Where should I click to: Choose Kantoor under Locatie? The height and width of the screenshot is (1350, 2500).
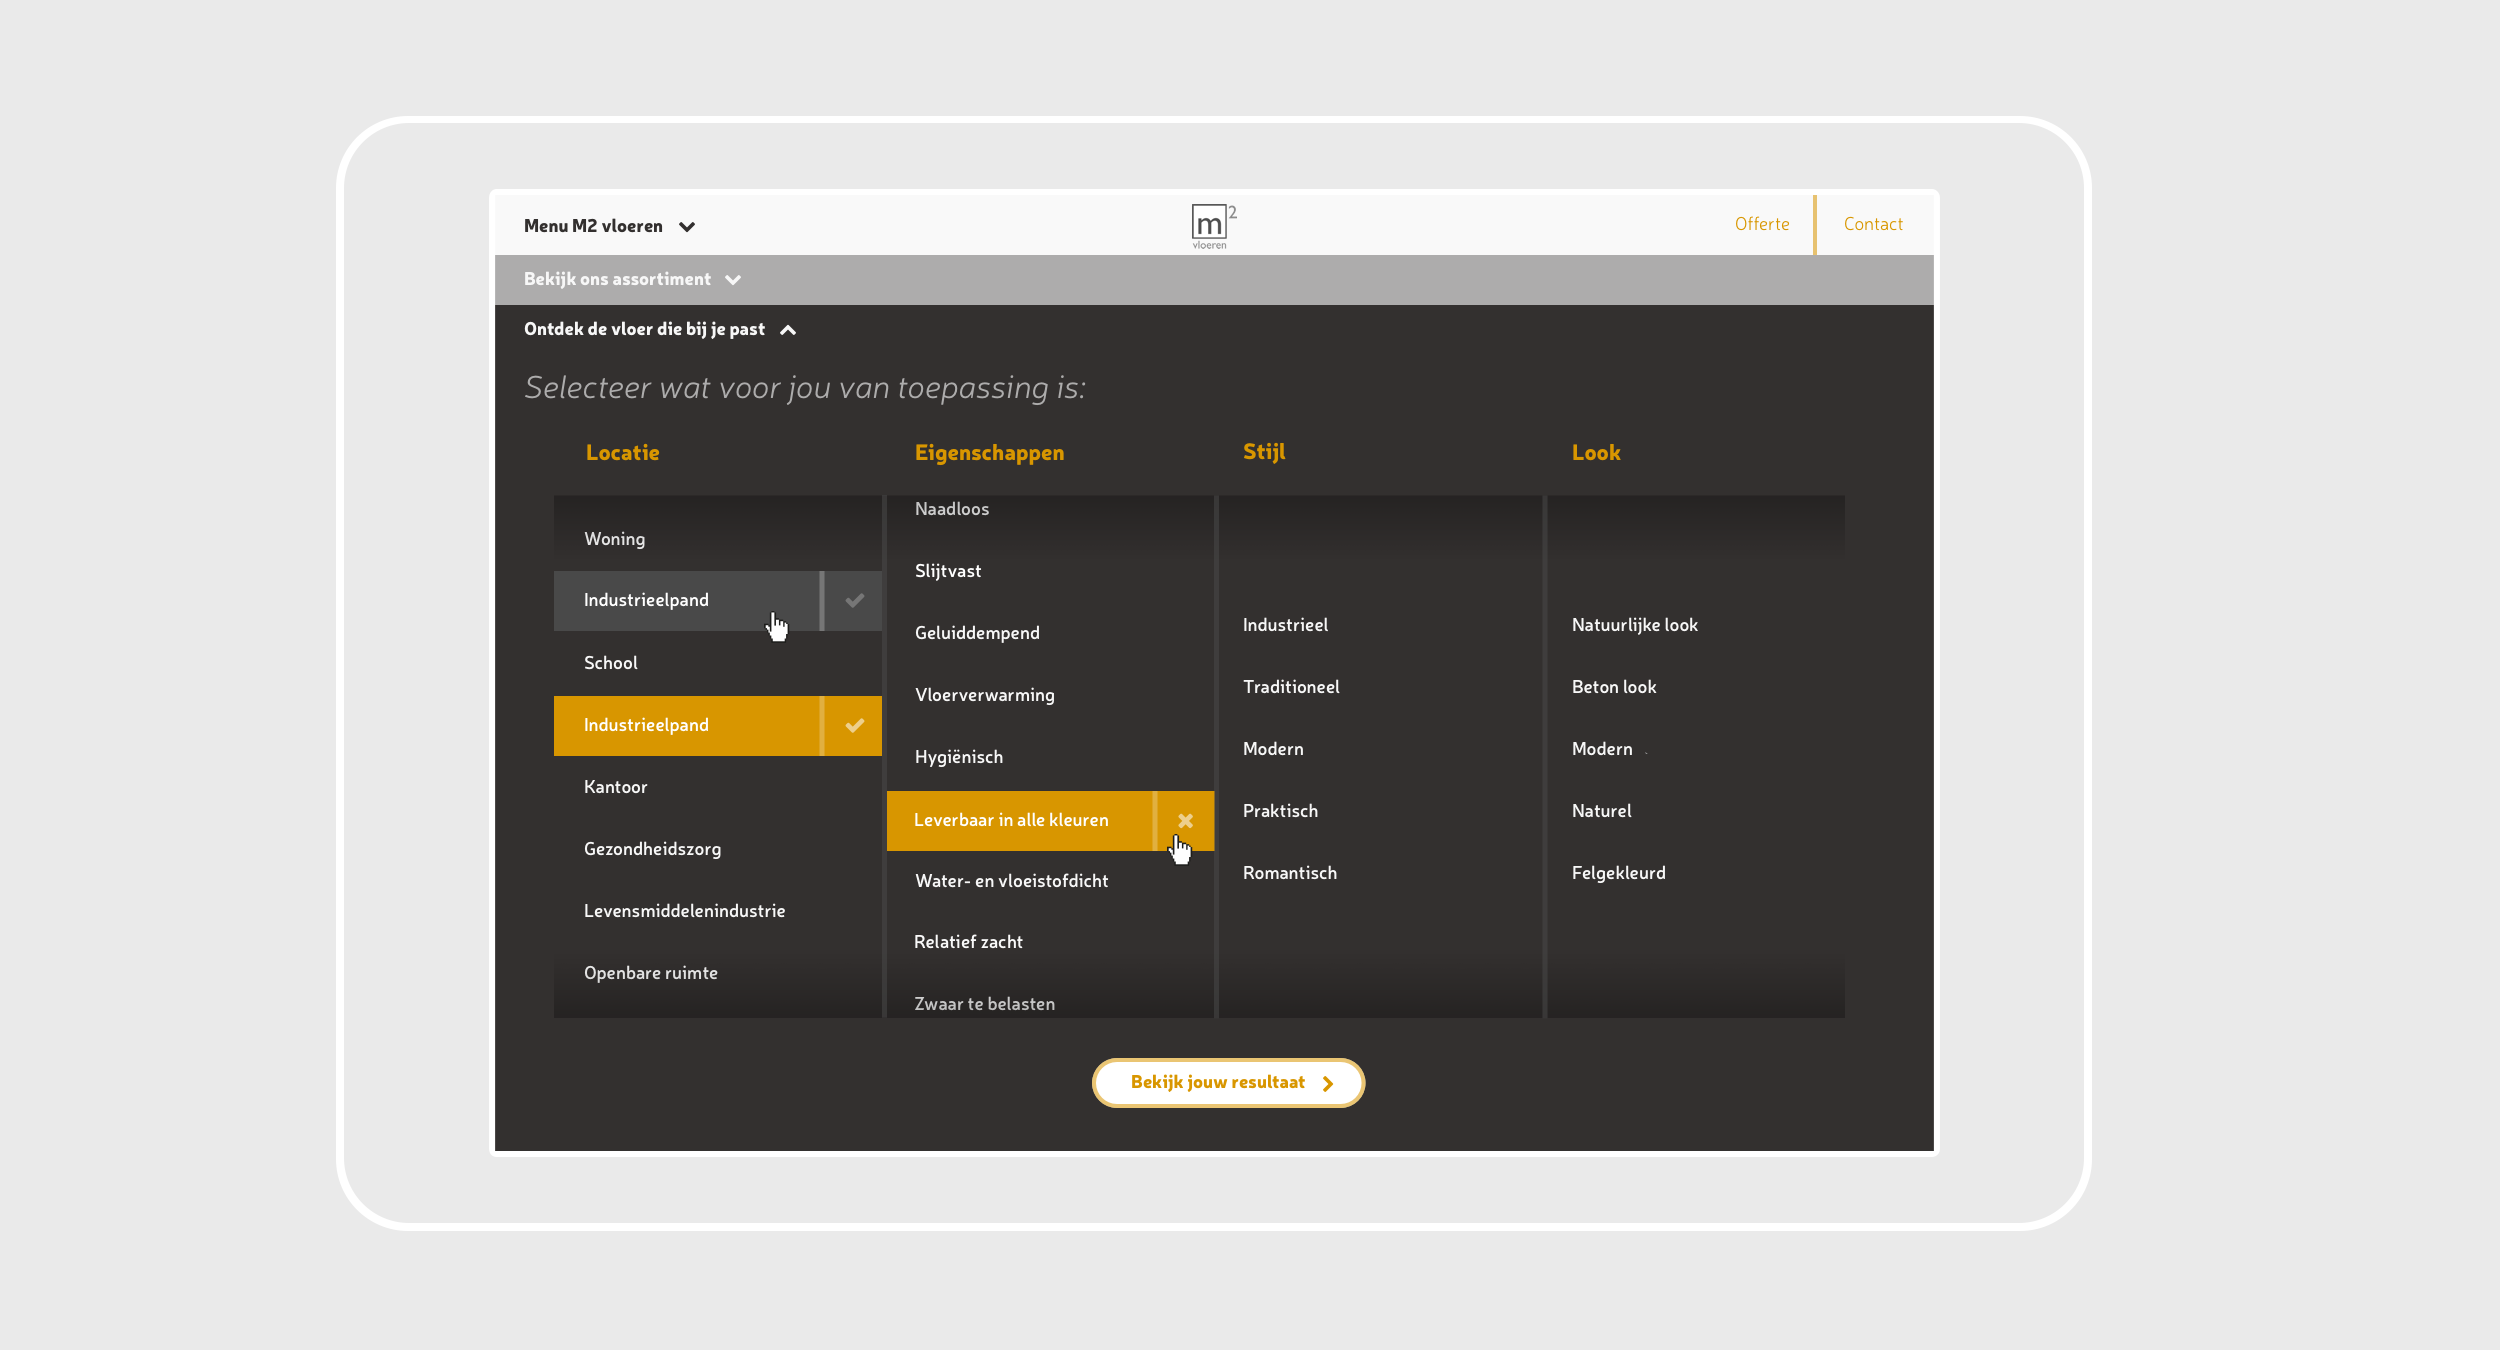click(616, 787)
